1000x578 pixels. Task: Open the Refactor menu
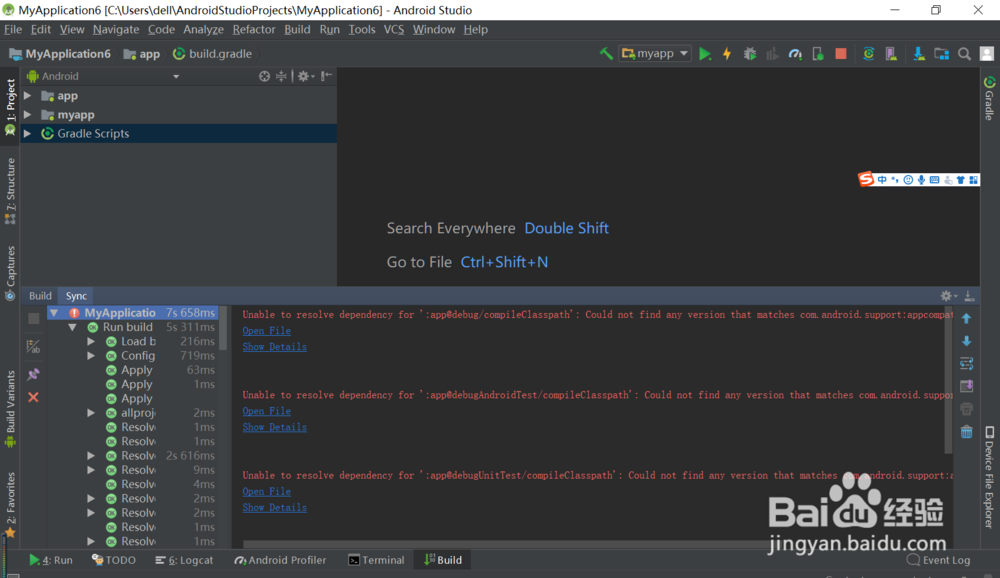[x=253, y=29]
